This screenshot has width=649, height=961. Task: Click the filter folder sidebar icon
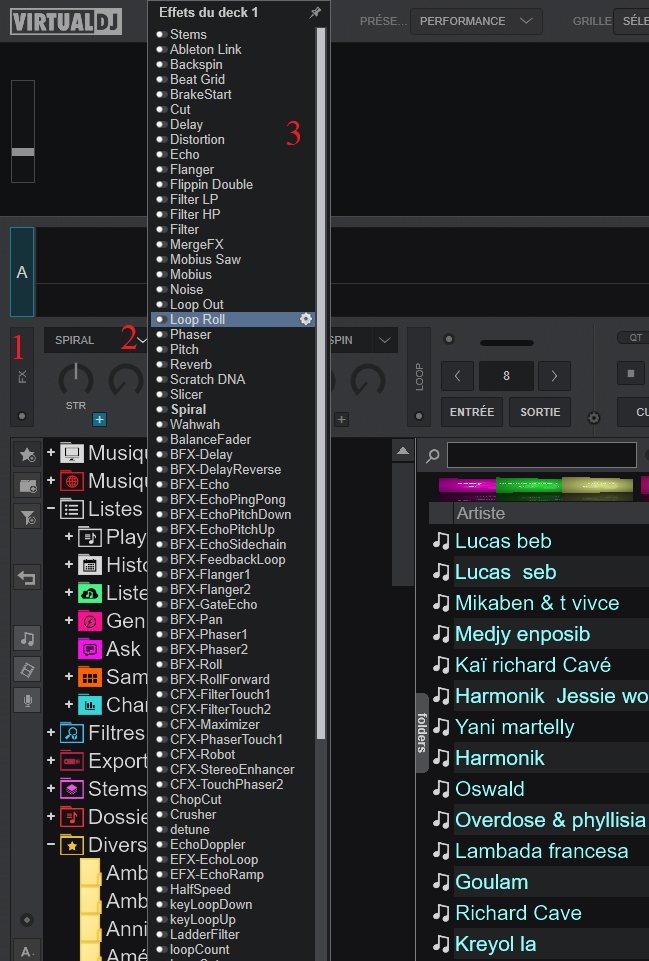pyautogui.click(x=27, y=517)
